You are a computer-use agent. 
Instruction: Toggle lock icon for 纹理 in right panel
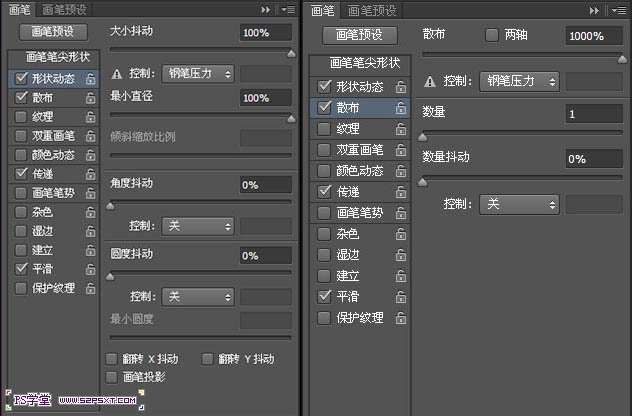pos(401,129)
